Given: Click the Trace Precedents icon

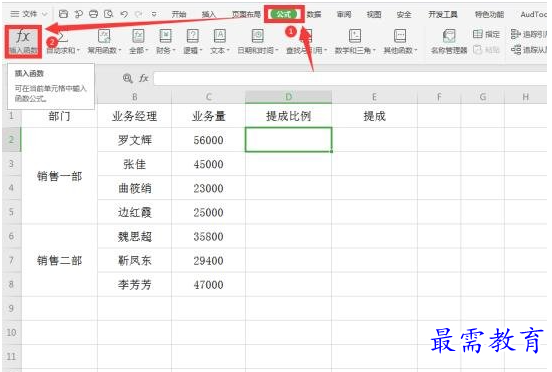Looking at the screenshot, I should point(515,34).
